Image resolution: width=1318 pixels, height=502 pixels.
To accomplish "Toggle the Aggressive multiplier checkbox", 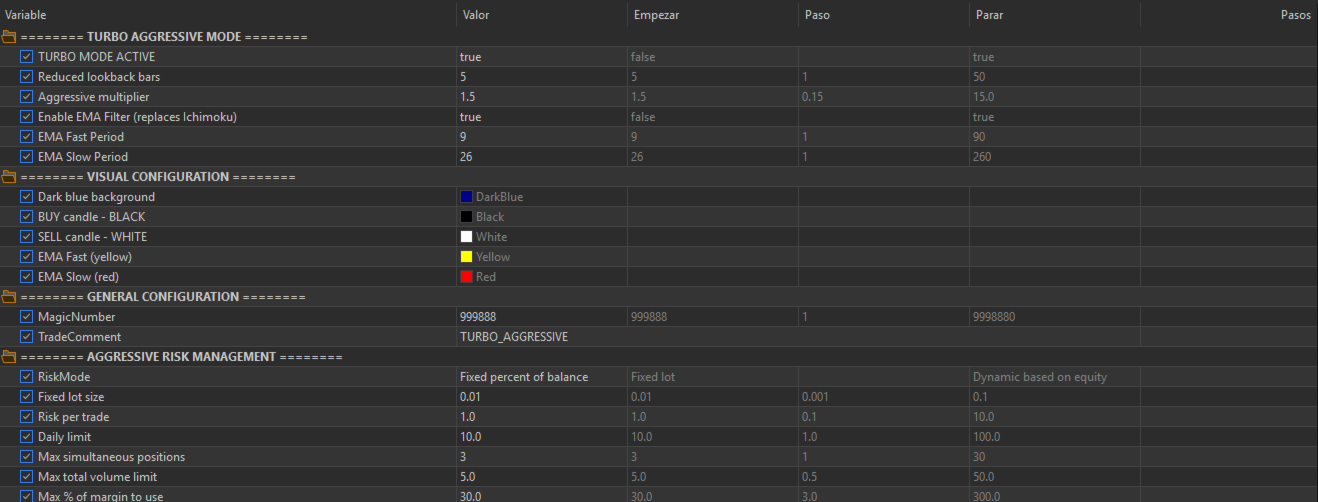I will [27, 97].
